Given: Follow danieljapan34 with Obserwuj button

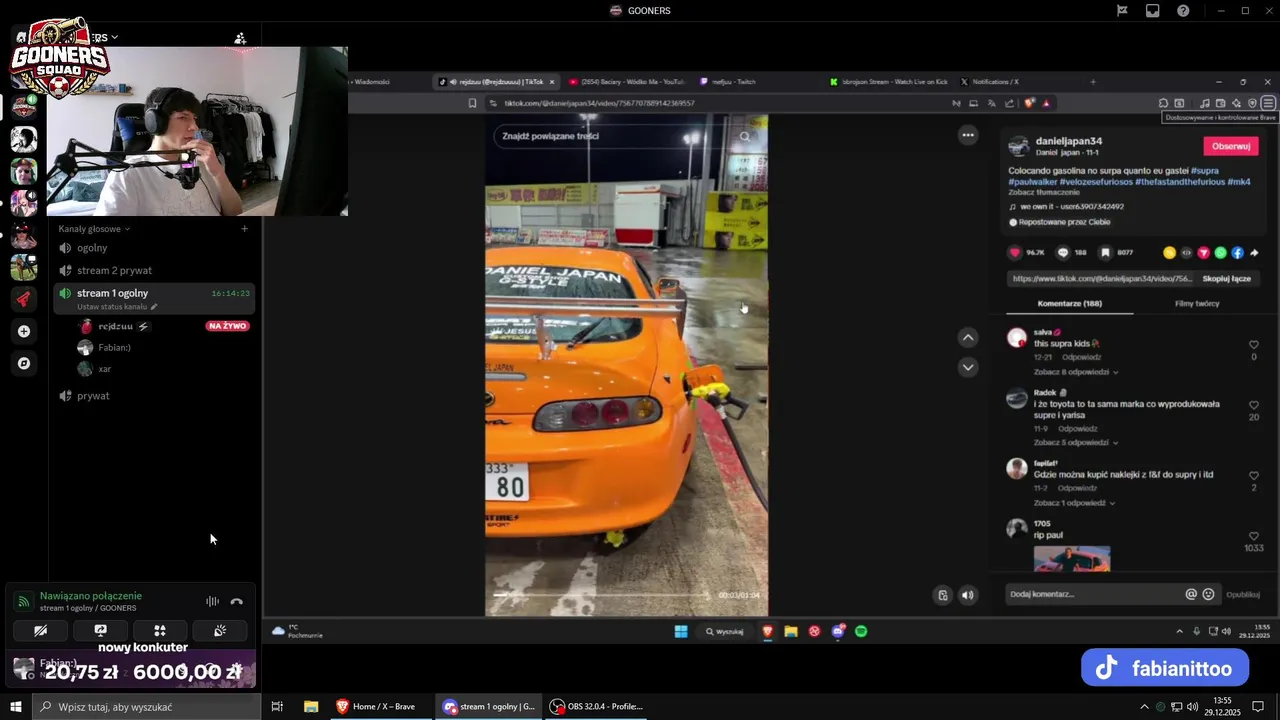Looking at the screenshot, I should click(x=1231, y=146).
